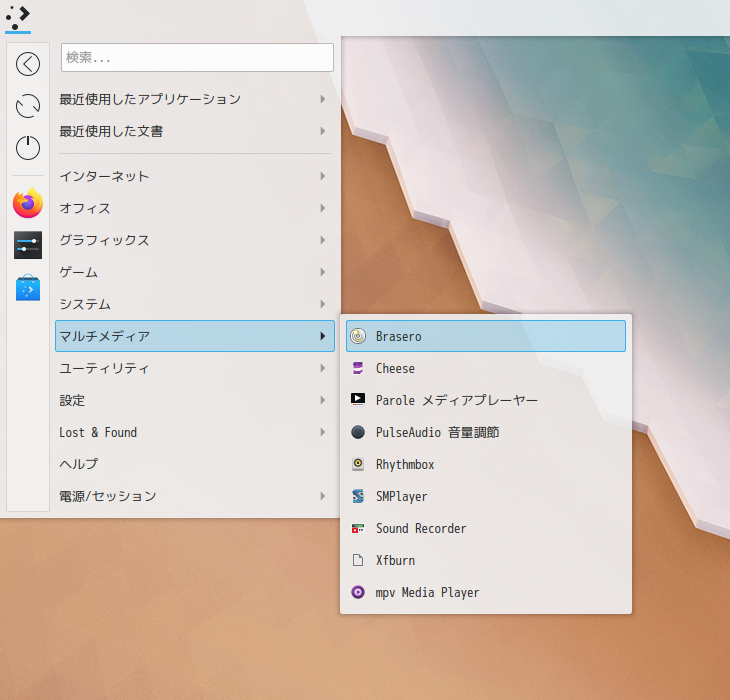This screenshot has width=730, height=700.
Task: Click the Parole media player icon
Action: click(x=358, y=400)
